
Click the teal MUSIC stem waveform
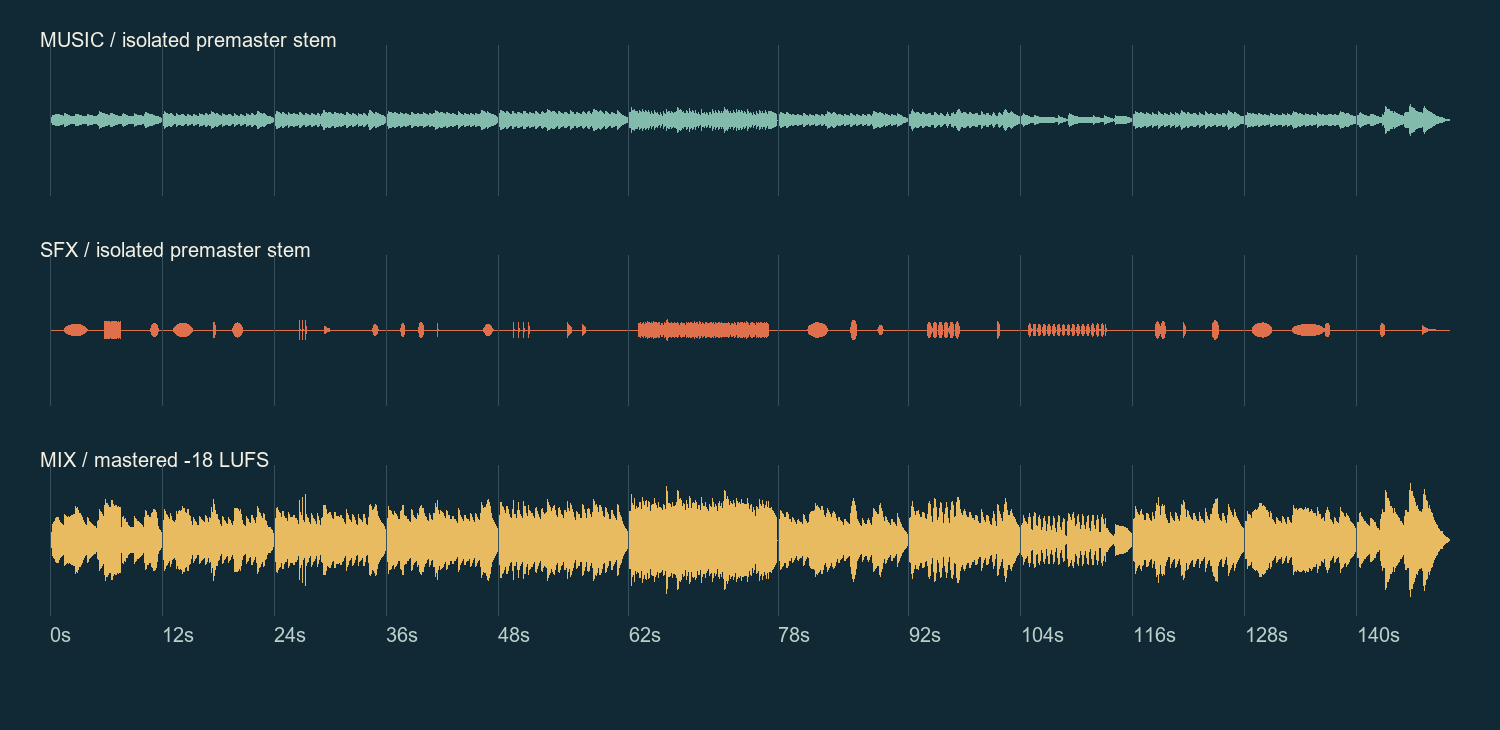[750, 120]
